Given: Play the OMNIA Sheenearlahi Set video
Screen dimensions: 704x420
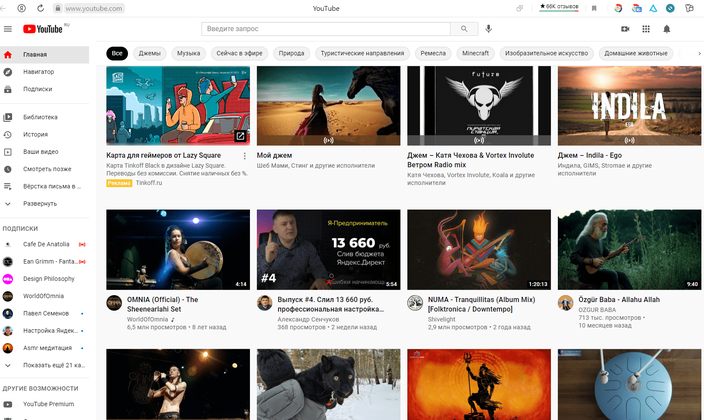Looking at the screenshot, I should click(178, 249).
